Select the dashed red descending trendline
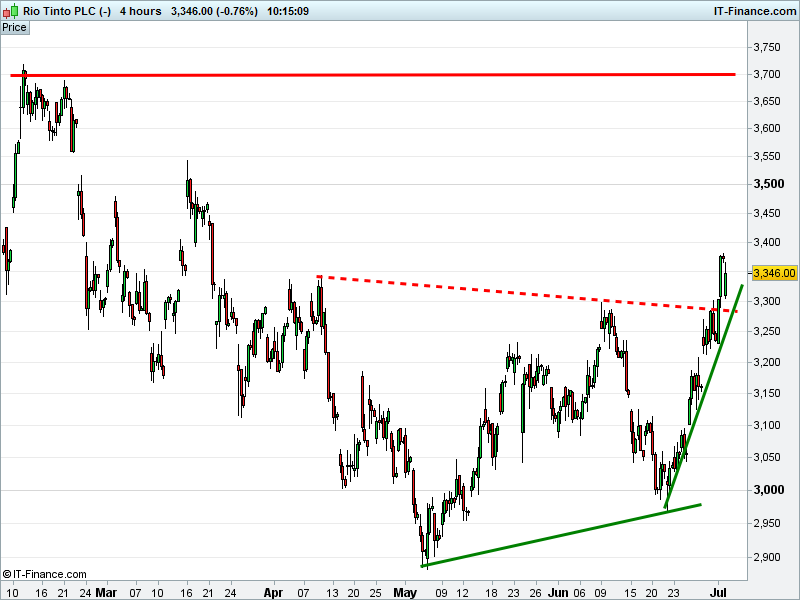The height and width of the screenshot is (600, 800). [526, 294]
